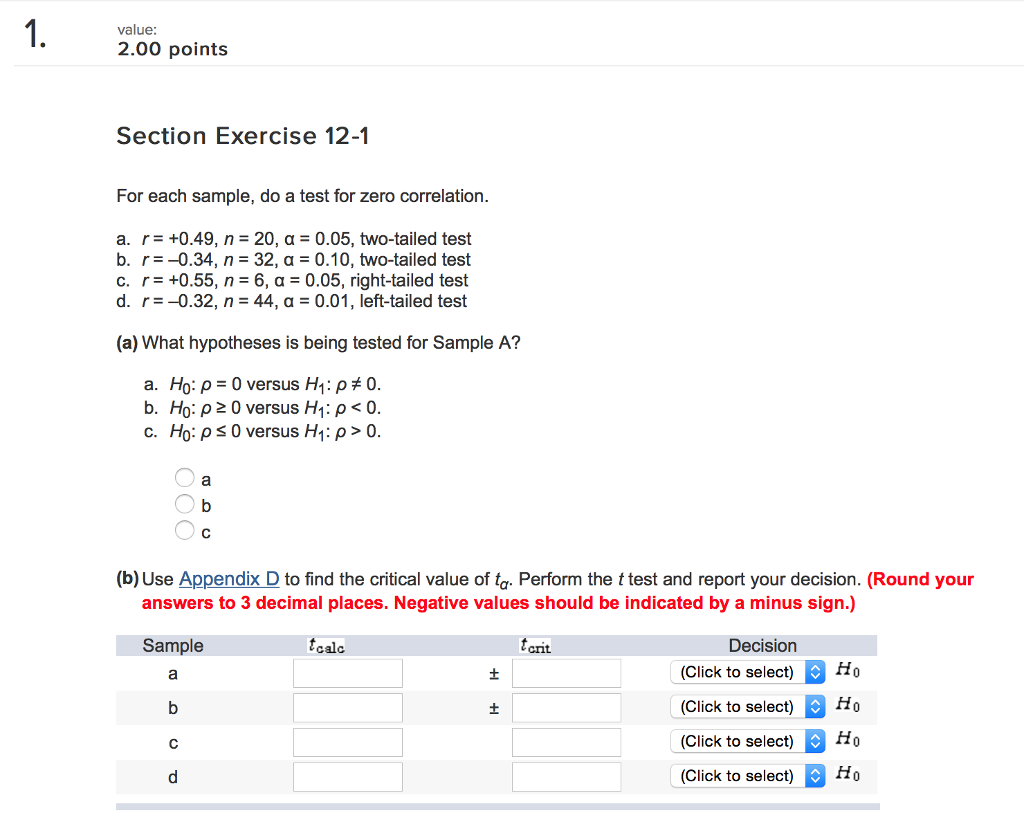This screenshot has height=840, width=1024.
Task: Open the Appendix D link
Action: coord(230,578)
